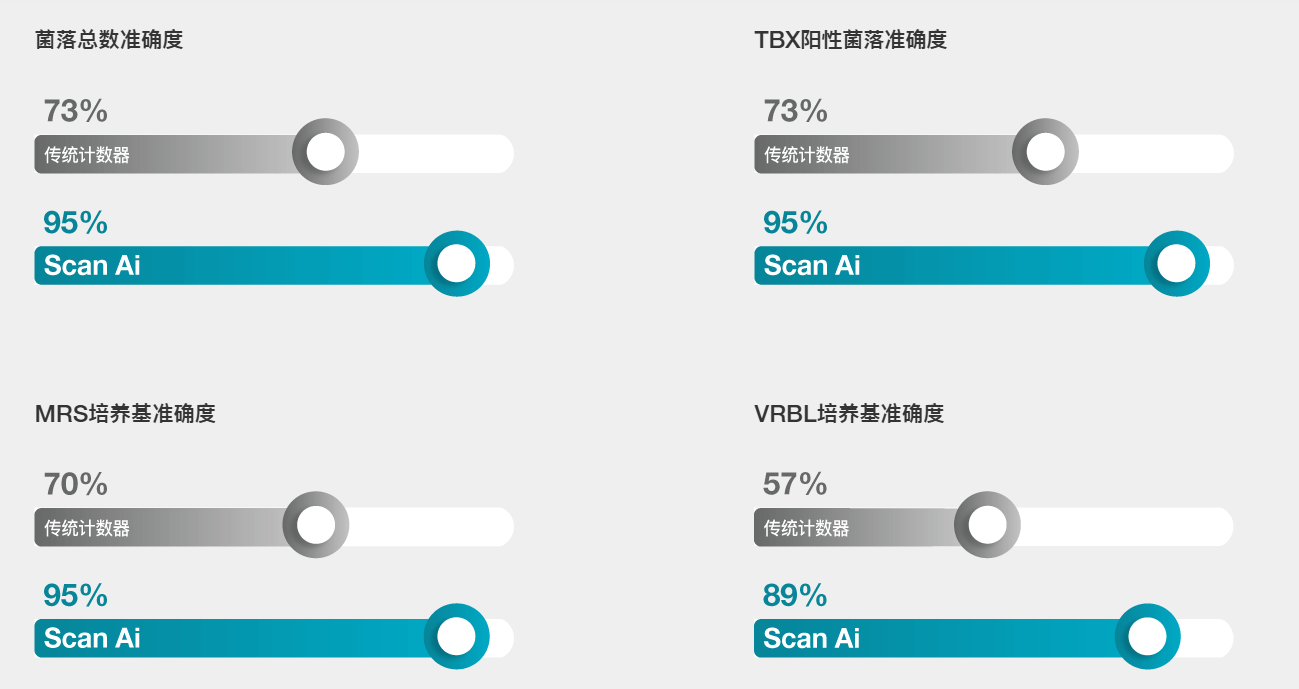This screenshot has height=689, width=1299.
Task: Click the gray slider knob under TBX阳性菌落准确度
Action: pyautogui.click(x=1045, y=152)
